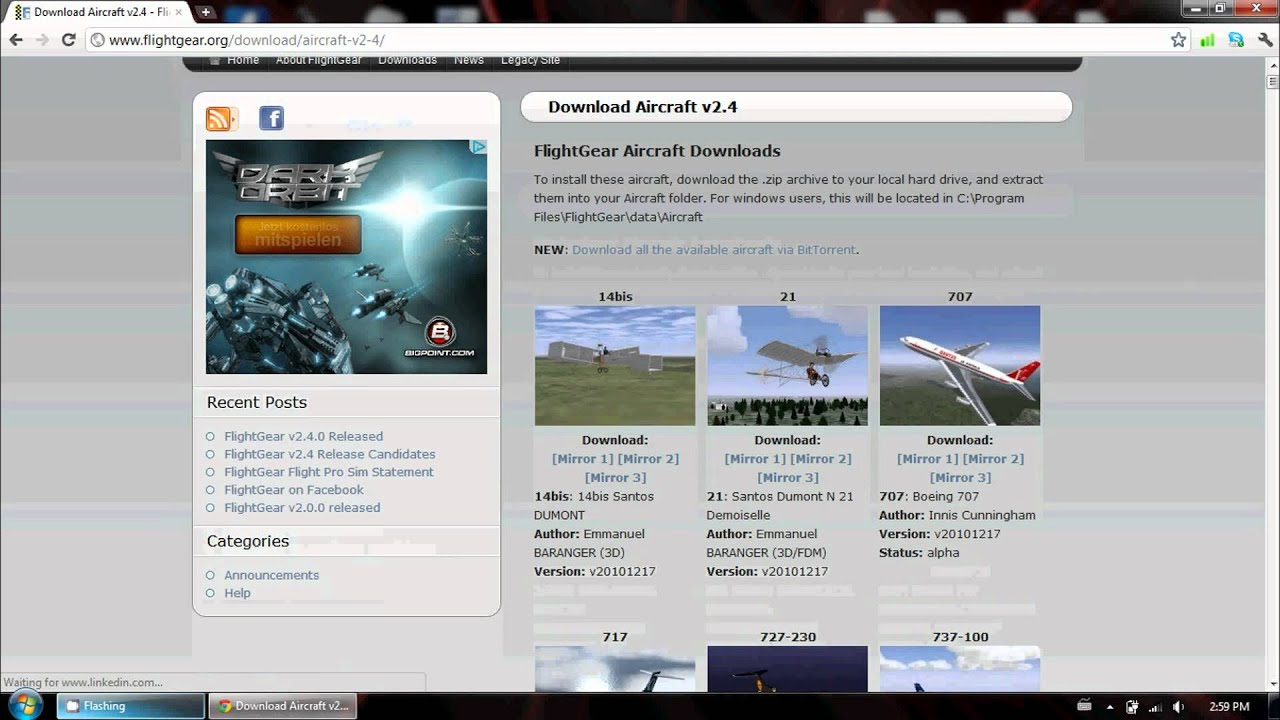Click the browser forward arrow

point(42,40)
